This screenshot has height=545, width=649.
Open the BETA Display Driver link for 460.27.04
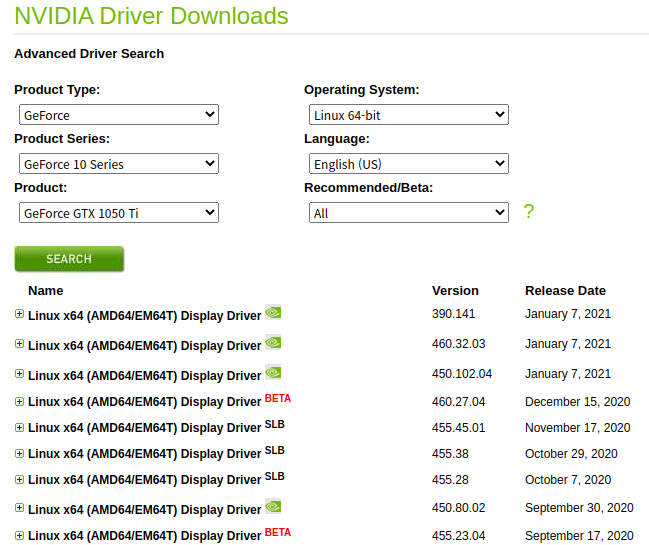[144, 402]
